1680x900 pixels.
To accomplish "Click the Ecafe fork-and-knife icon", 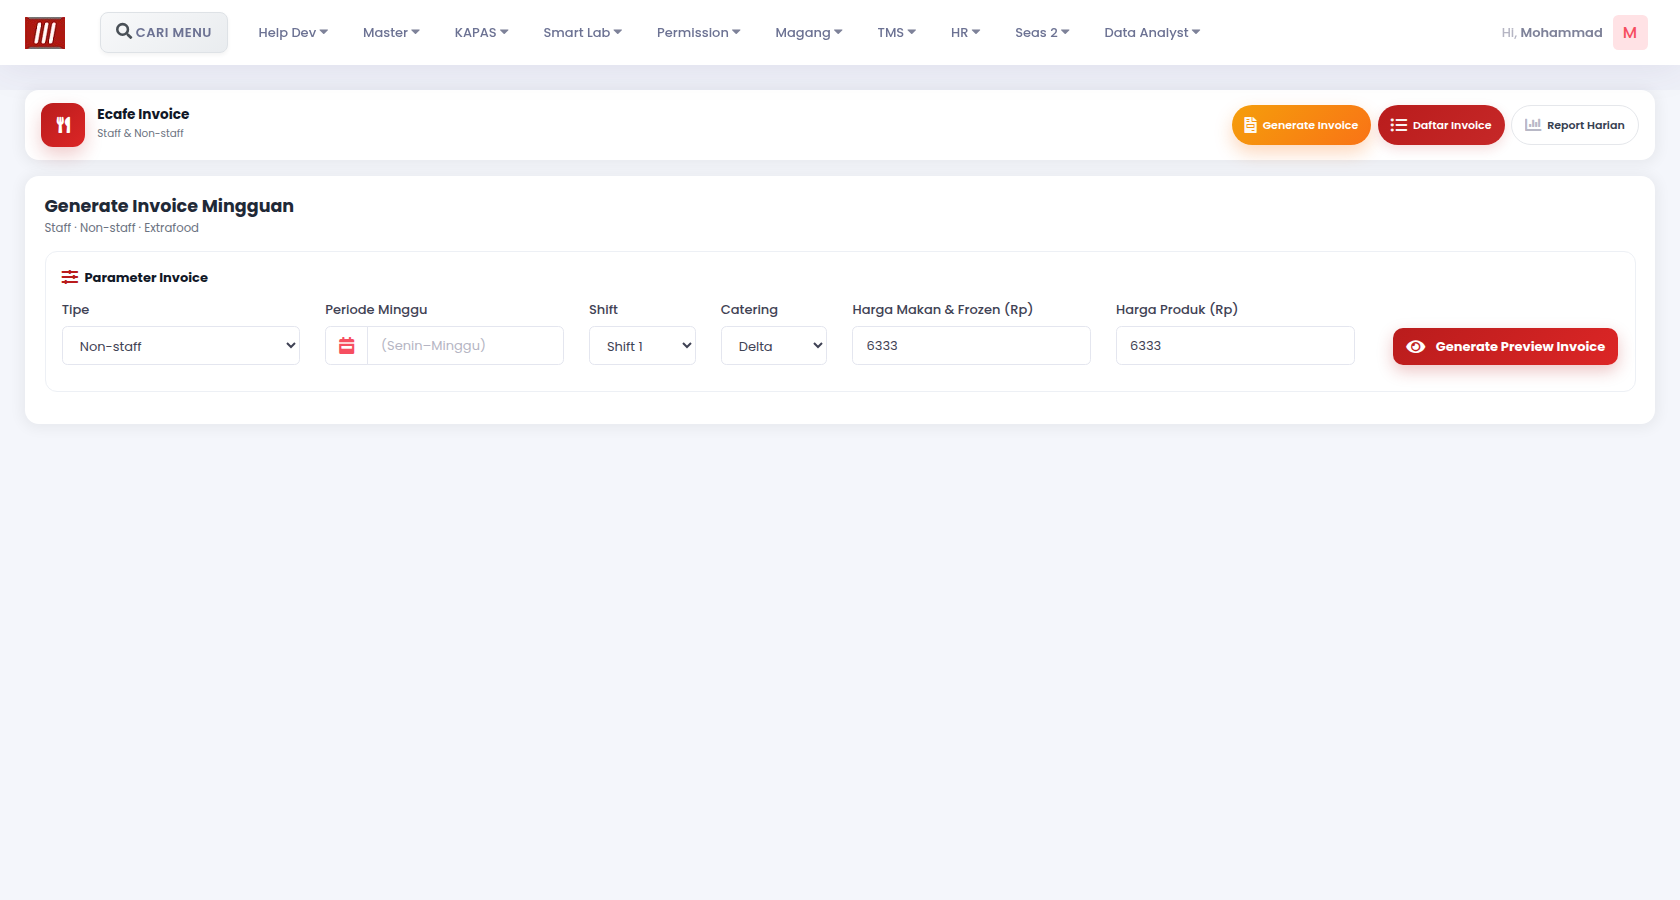I will coord(63,125).
